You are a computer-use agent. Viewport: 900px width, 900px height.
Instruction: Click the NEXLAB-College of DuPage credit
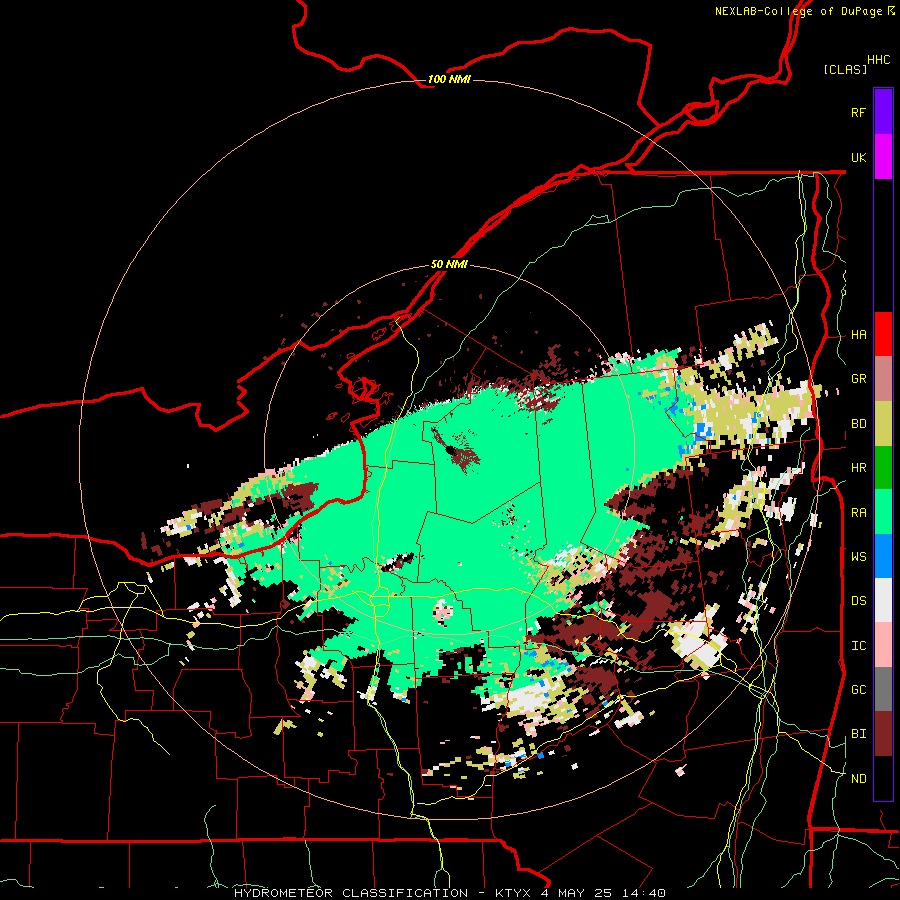(x=804, y=11)
